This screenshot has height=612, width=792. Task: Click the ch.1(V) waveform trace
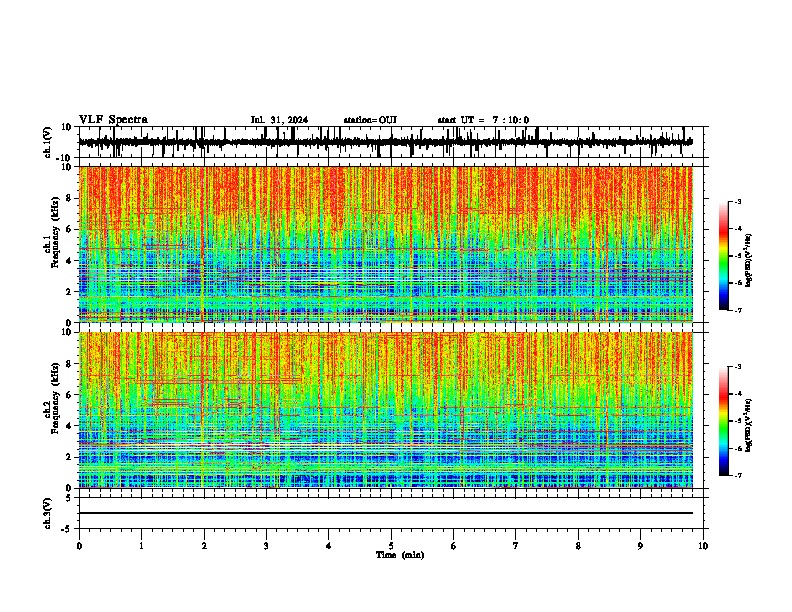click(385, 142)
